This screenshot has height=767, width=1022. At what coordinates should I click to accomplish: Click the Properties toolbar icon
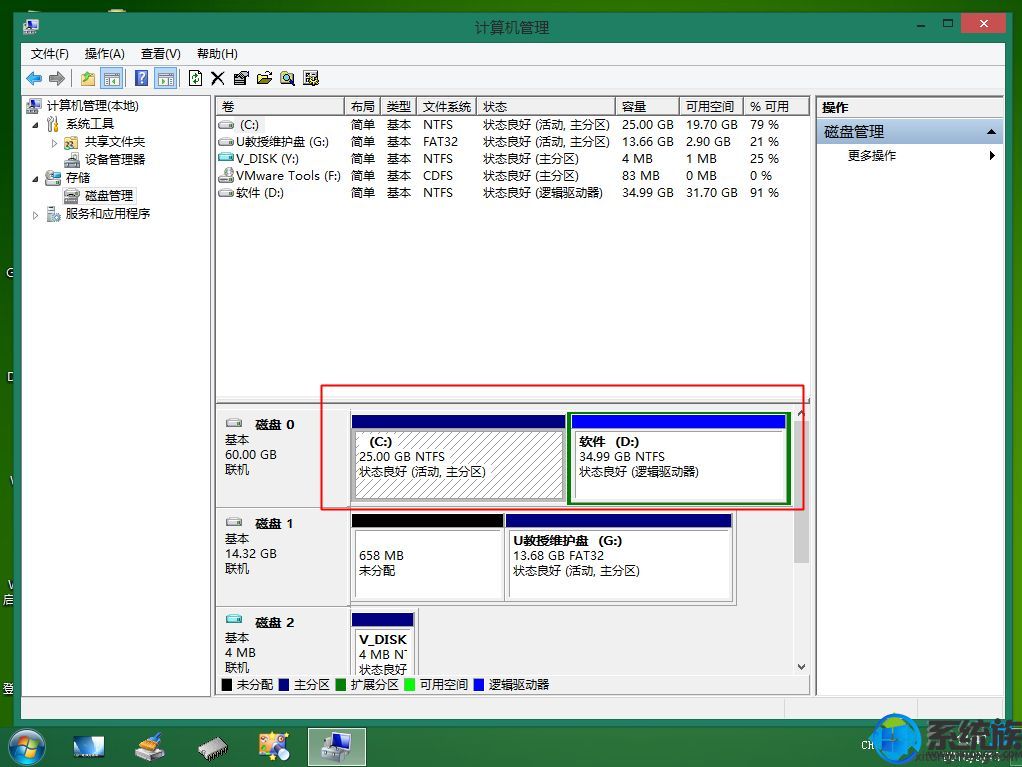coord(241,79)
